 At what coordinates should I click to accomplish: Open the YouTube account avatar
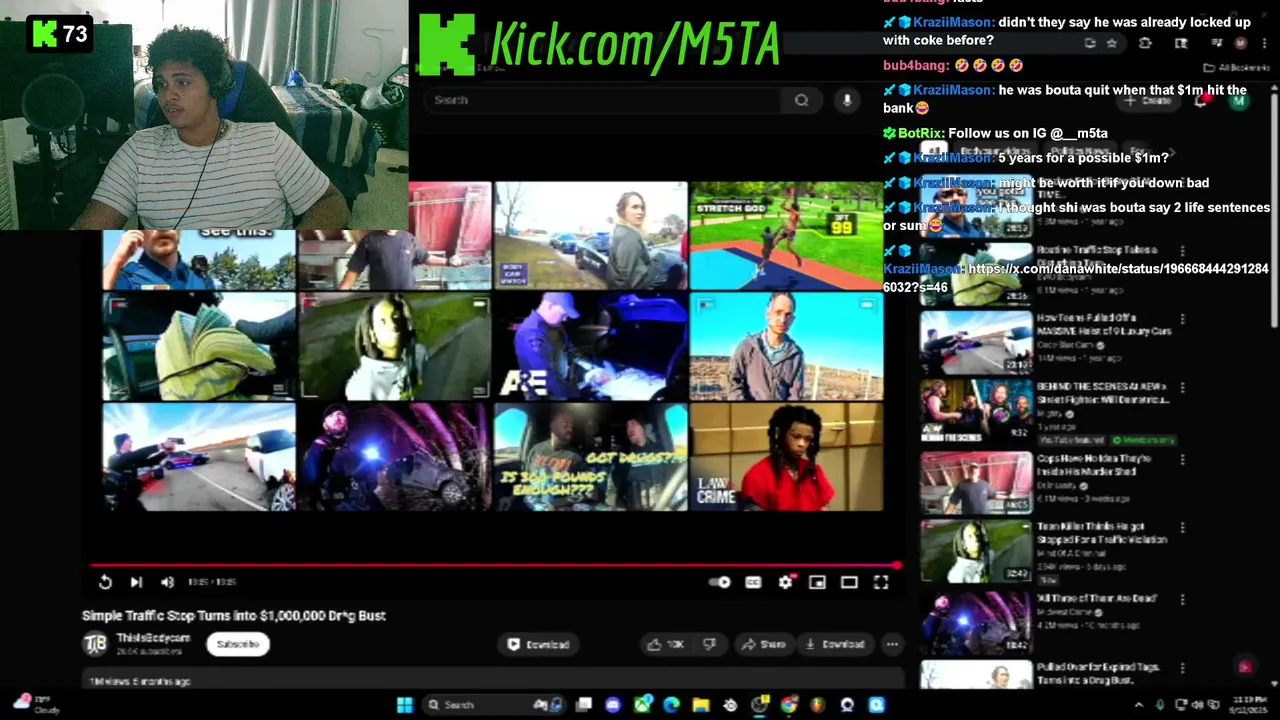pos(1239,101)
